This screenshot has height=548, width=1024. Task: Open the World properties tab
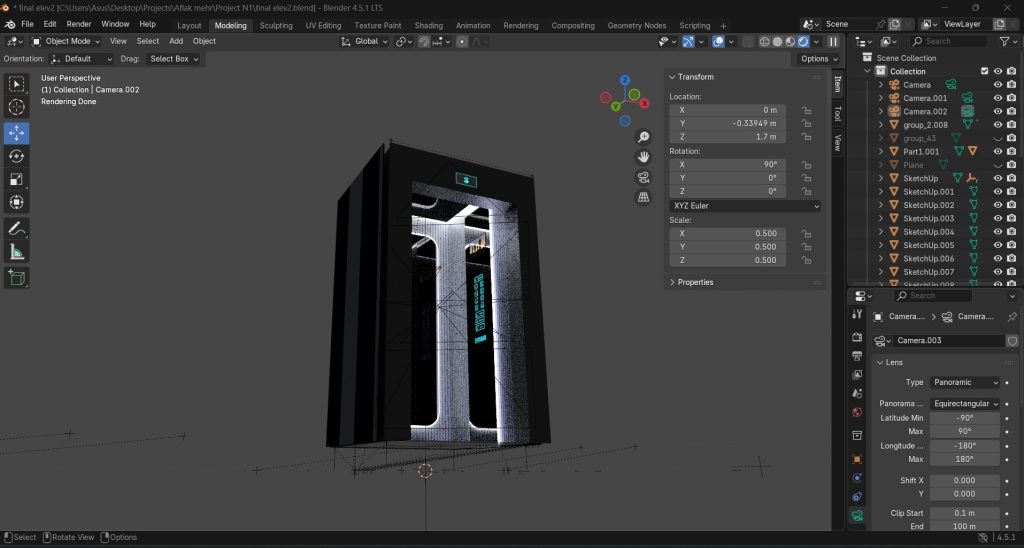(x=857, y=413)
